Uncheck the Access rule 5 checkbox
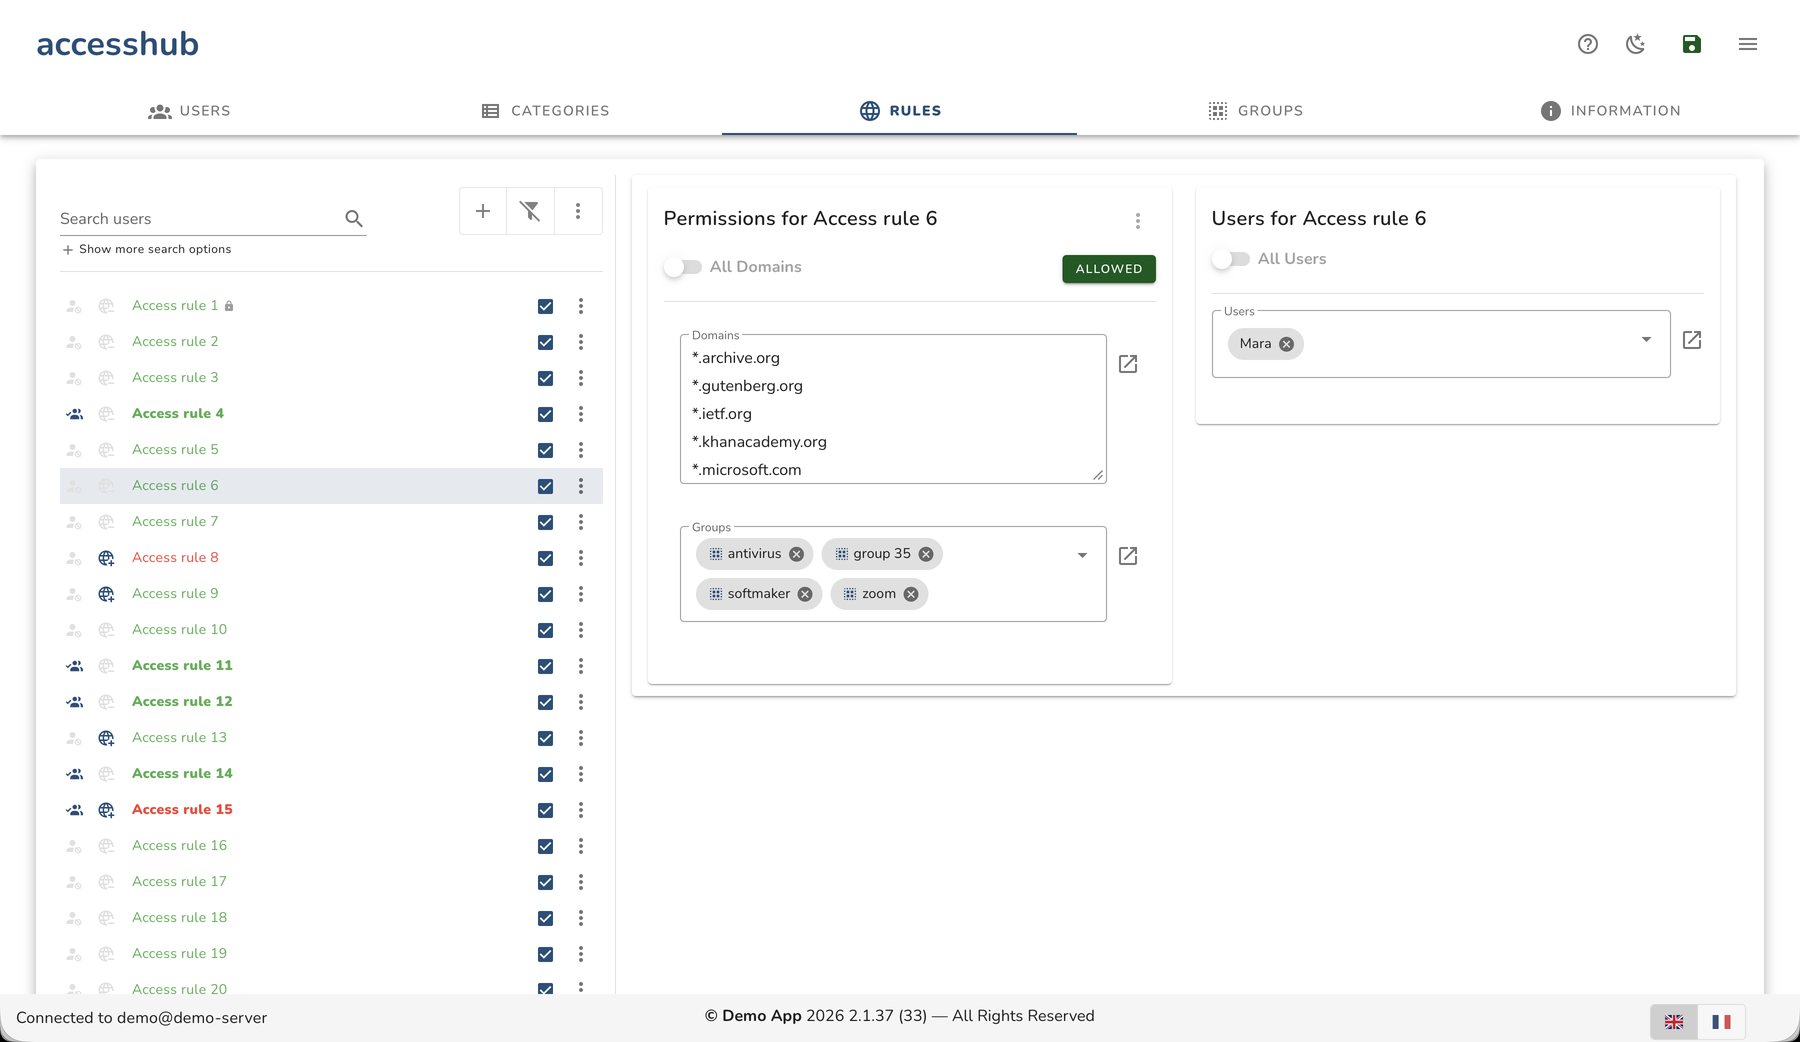Viewport: 1800px width, 1042px height. point(545,450)
